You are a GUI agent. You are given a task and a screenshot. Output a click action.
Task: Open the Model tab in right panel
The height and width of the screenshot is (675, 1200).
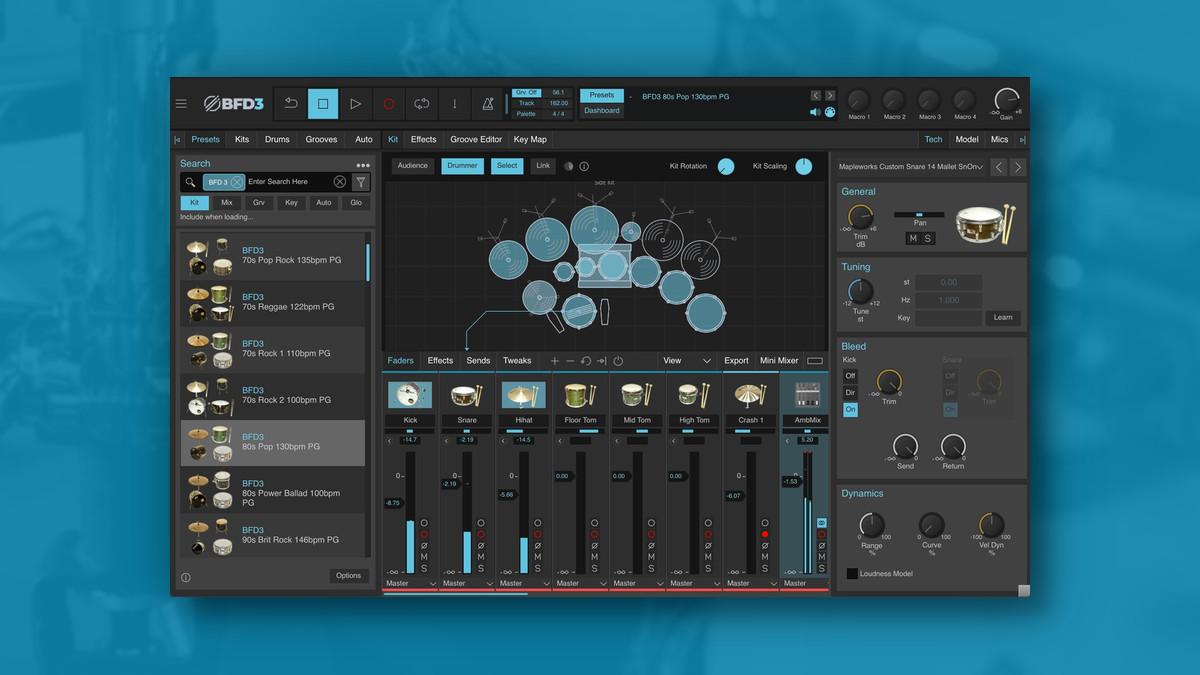pos(966,140)
